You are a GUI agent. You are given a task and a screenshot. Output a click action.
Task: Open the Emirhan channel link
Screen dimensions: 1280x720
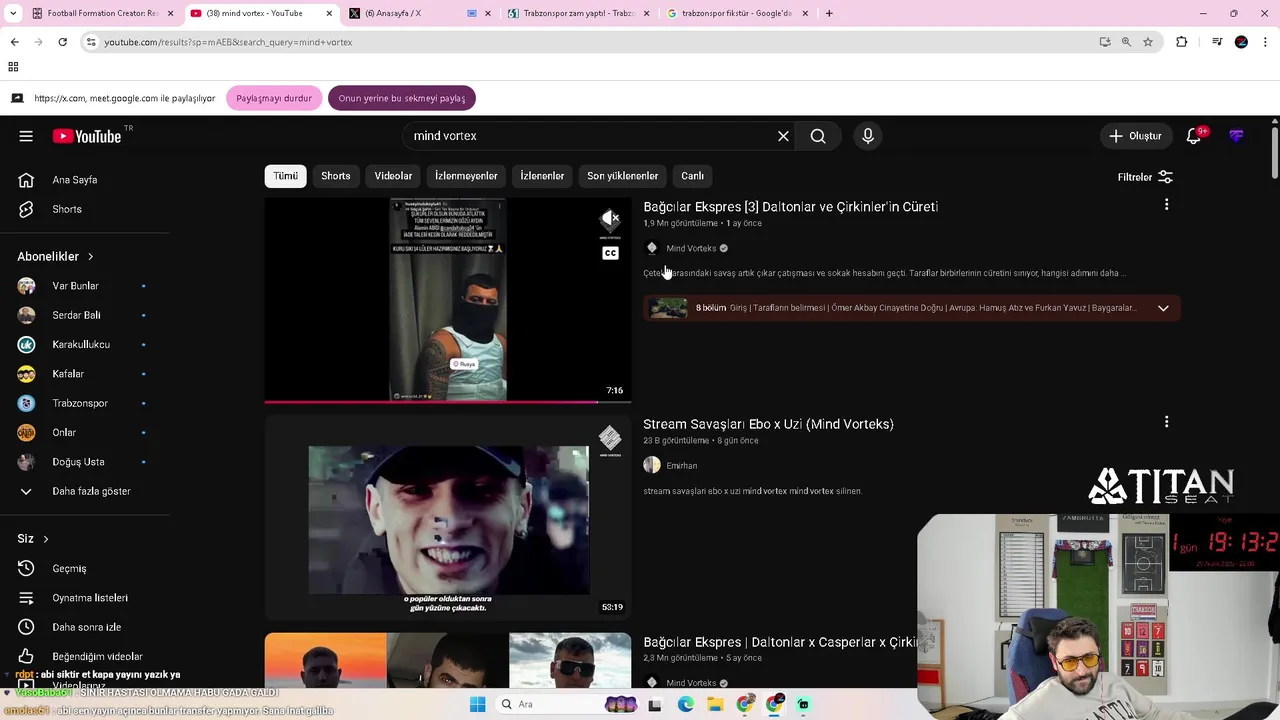[x=681, y=465]
